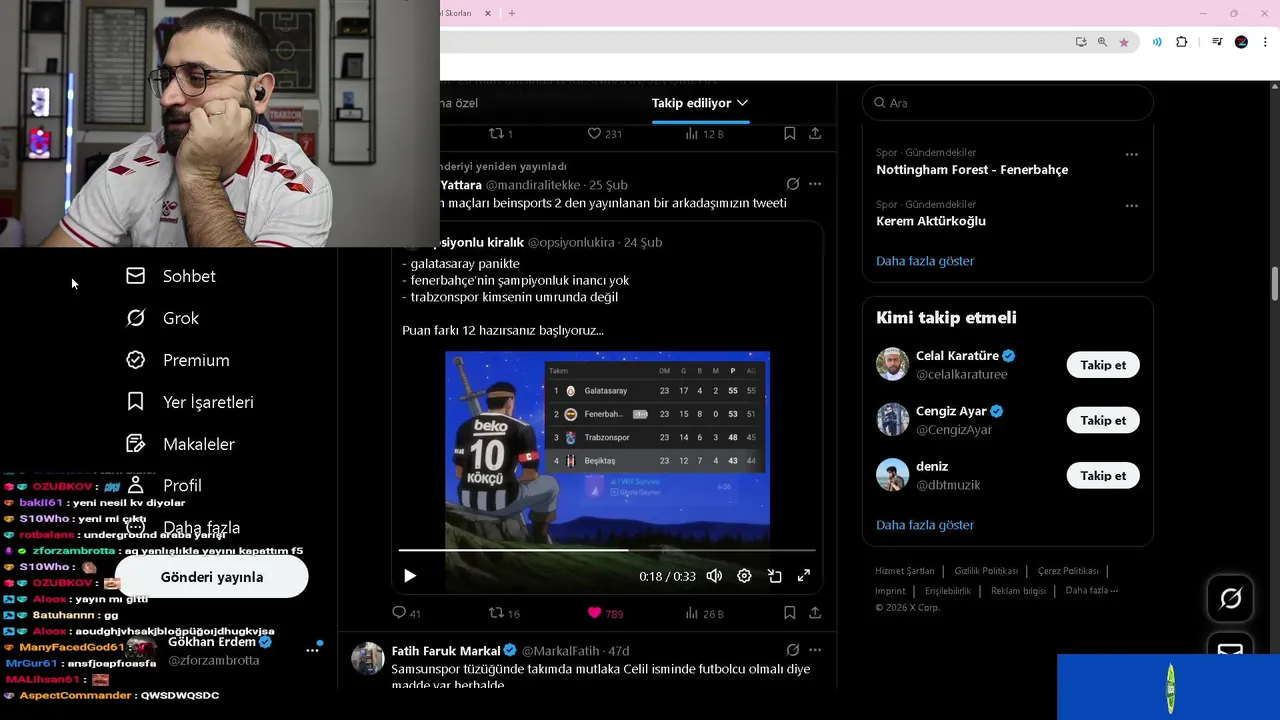Image resolution: width=1280 pixels, height=720 pixels.
Task: Open more options on Fatih Faruk Markal post
Action: pos(815,650)
